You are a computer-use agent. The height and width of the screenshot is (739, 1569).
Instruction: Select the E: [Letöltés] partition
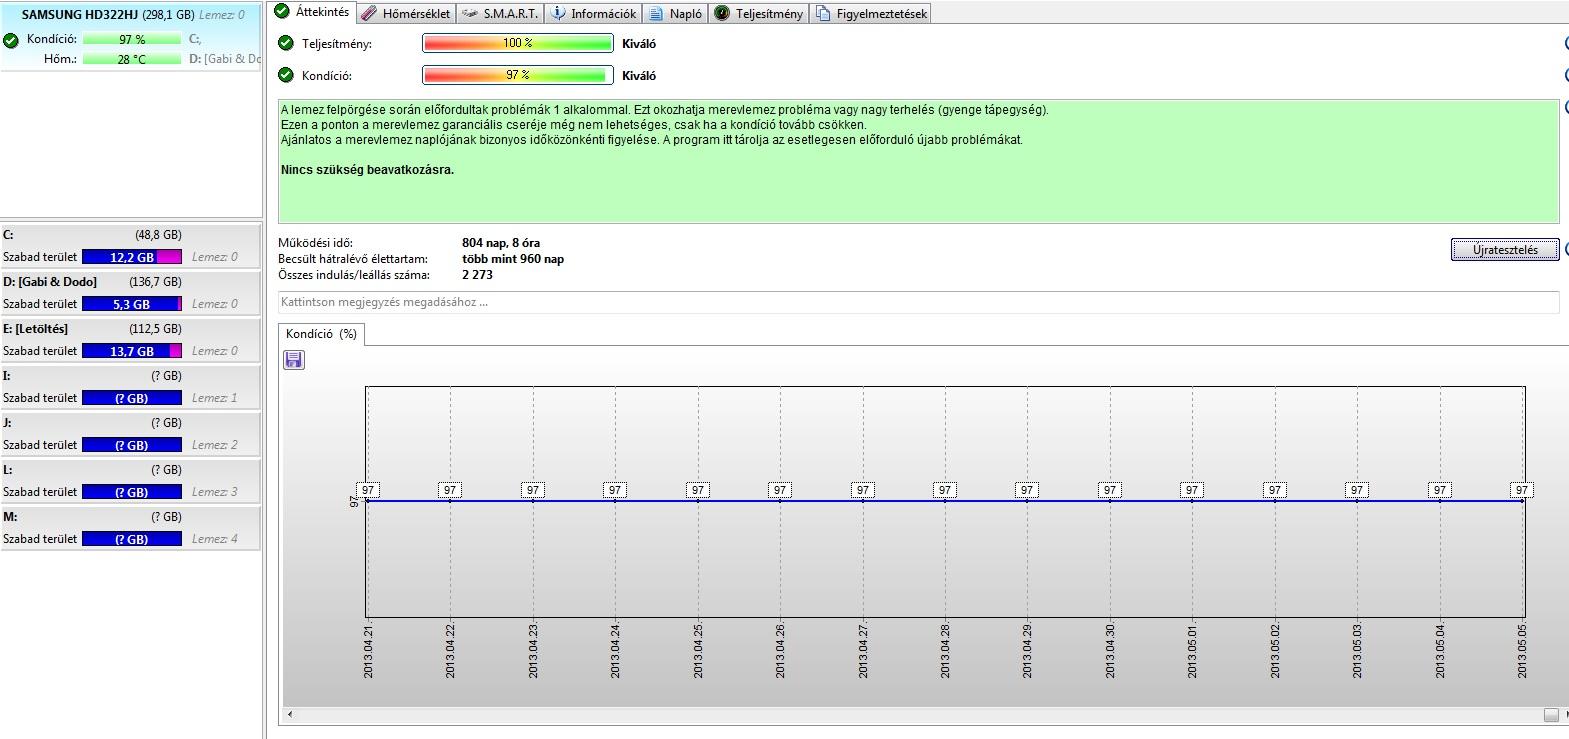pos(130,340)
